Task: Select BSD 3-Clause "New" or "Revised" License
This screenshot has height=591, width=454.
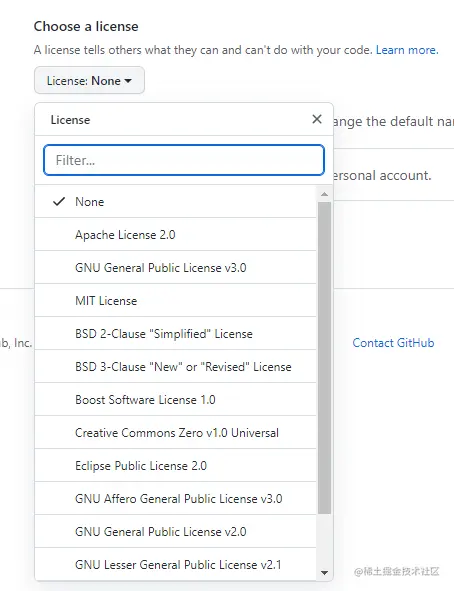Action: (x=176, y=366)
